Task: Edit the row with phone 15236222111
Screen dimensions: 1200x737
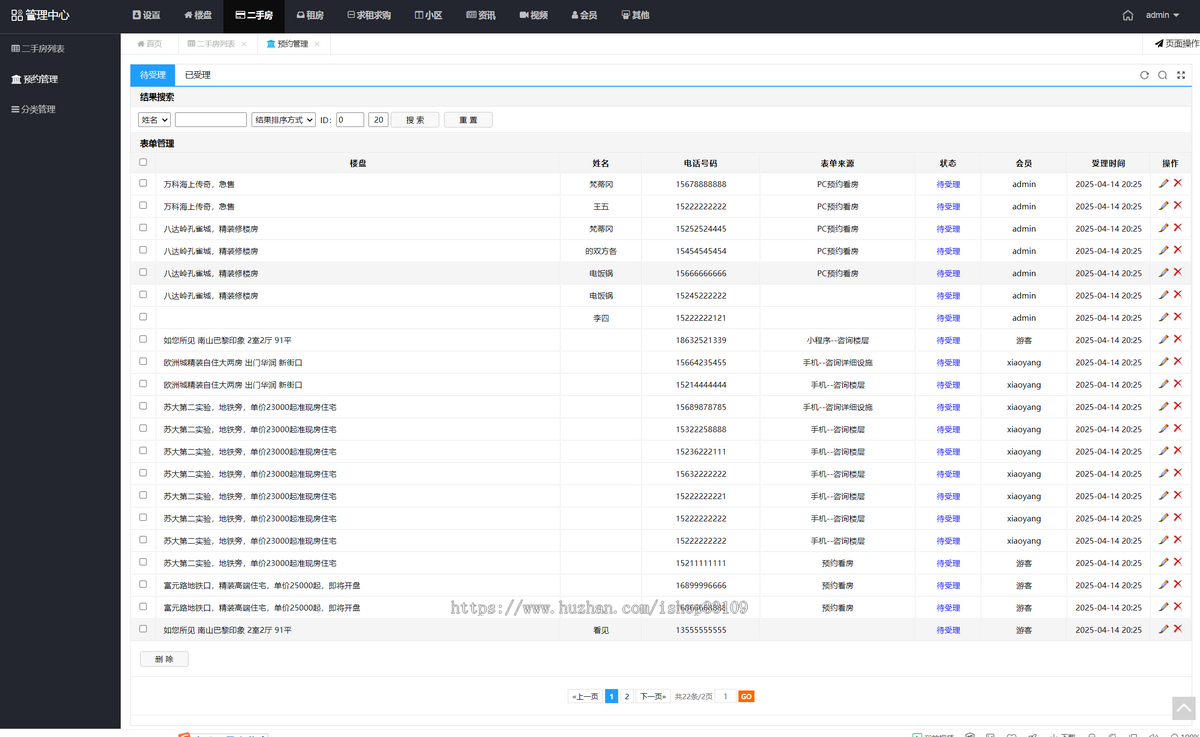Action: [x=1163, y=450]
